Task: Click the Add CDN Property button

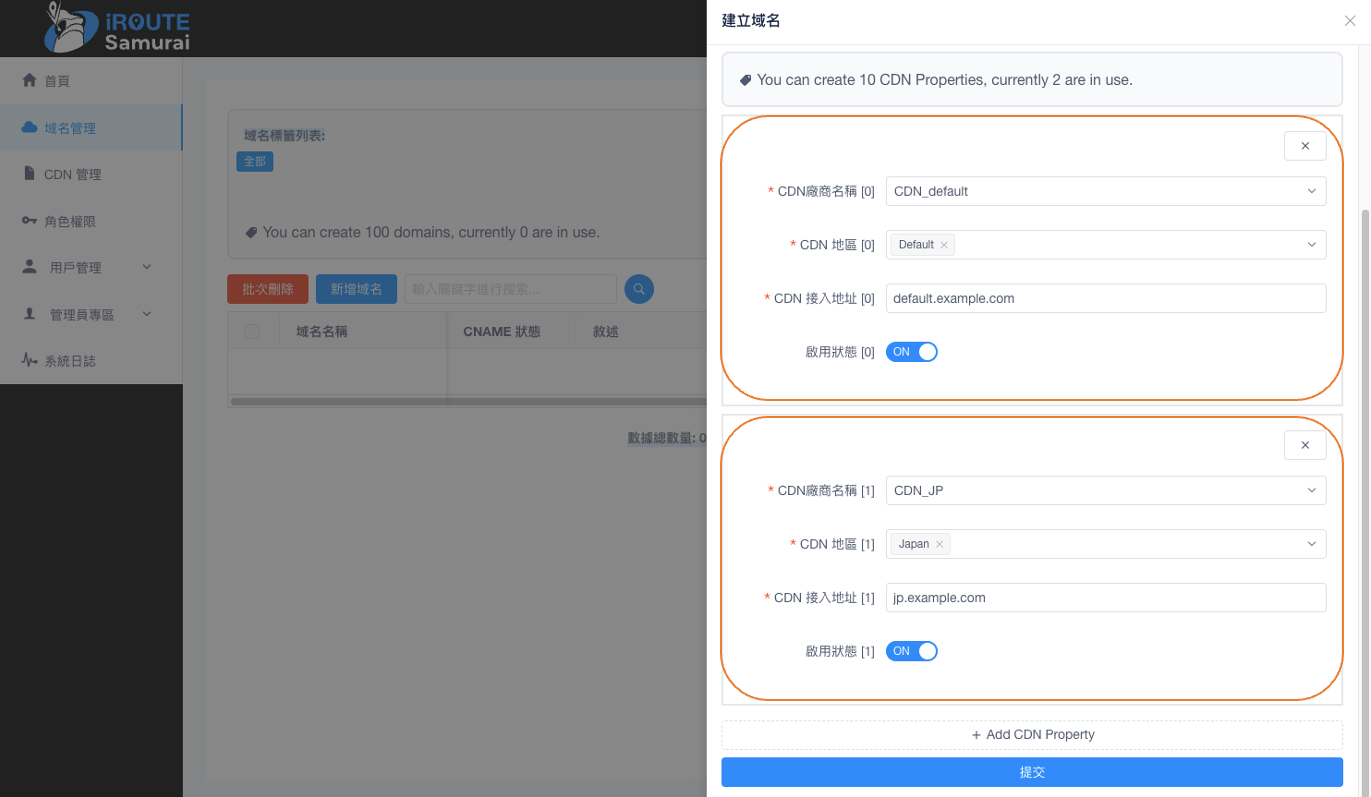Action: coord(1032,735)
